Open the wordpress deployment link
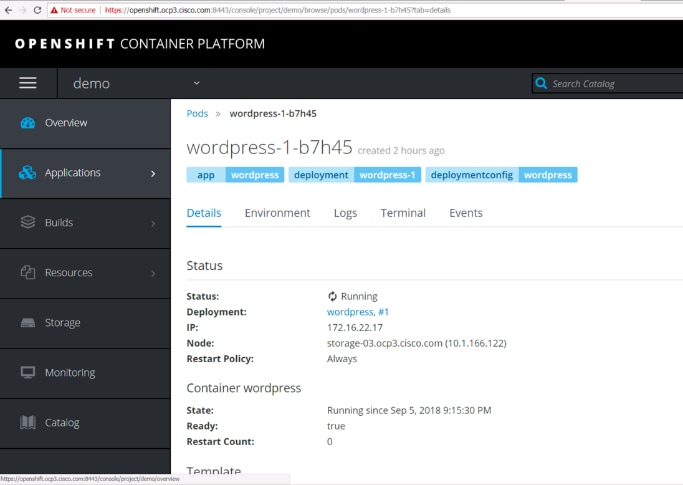 pos(350,312)
